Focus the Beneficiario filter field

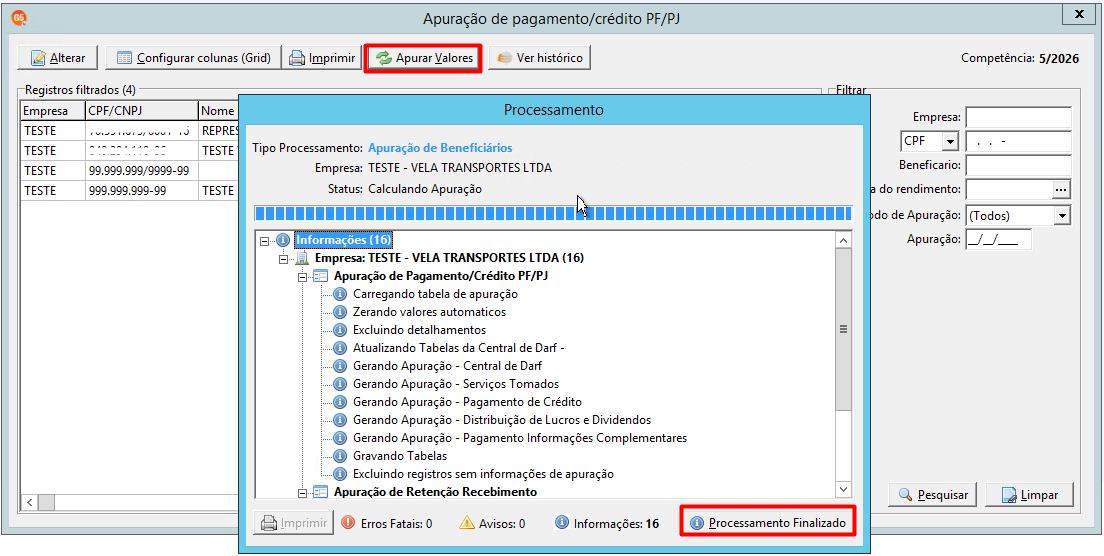tap(1018, 166)
